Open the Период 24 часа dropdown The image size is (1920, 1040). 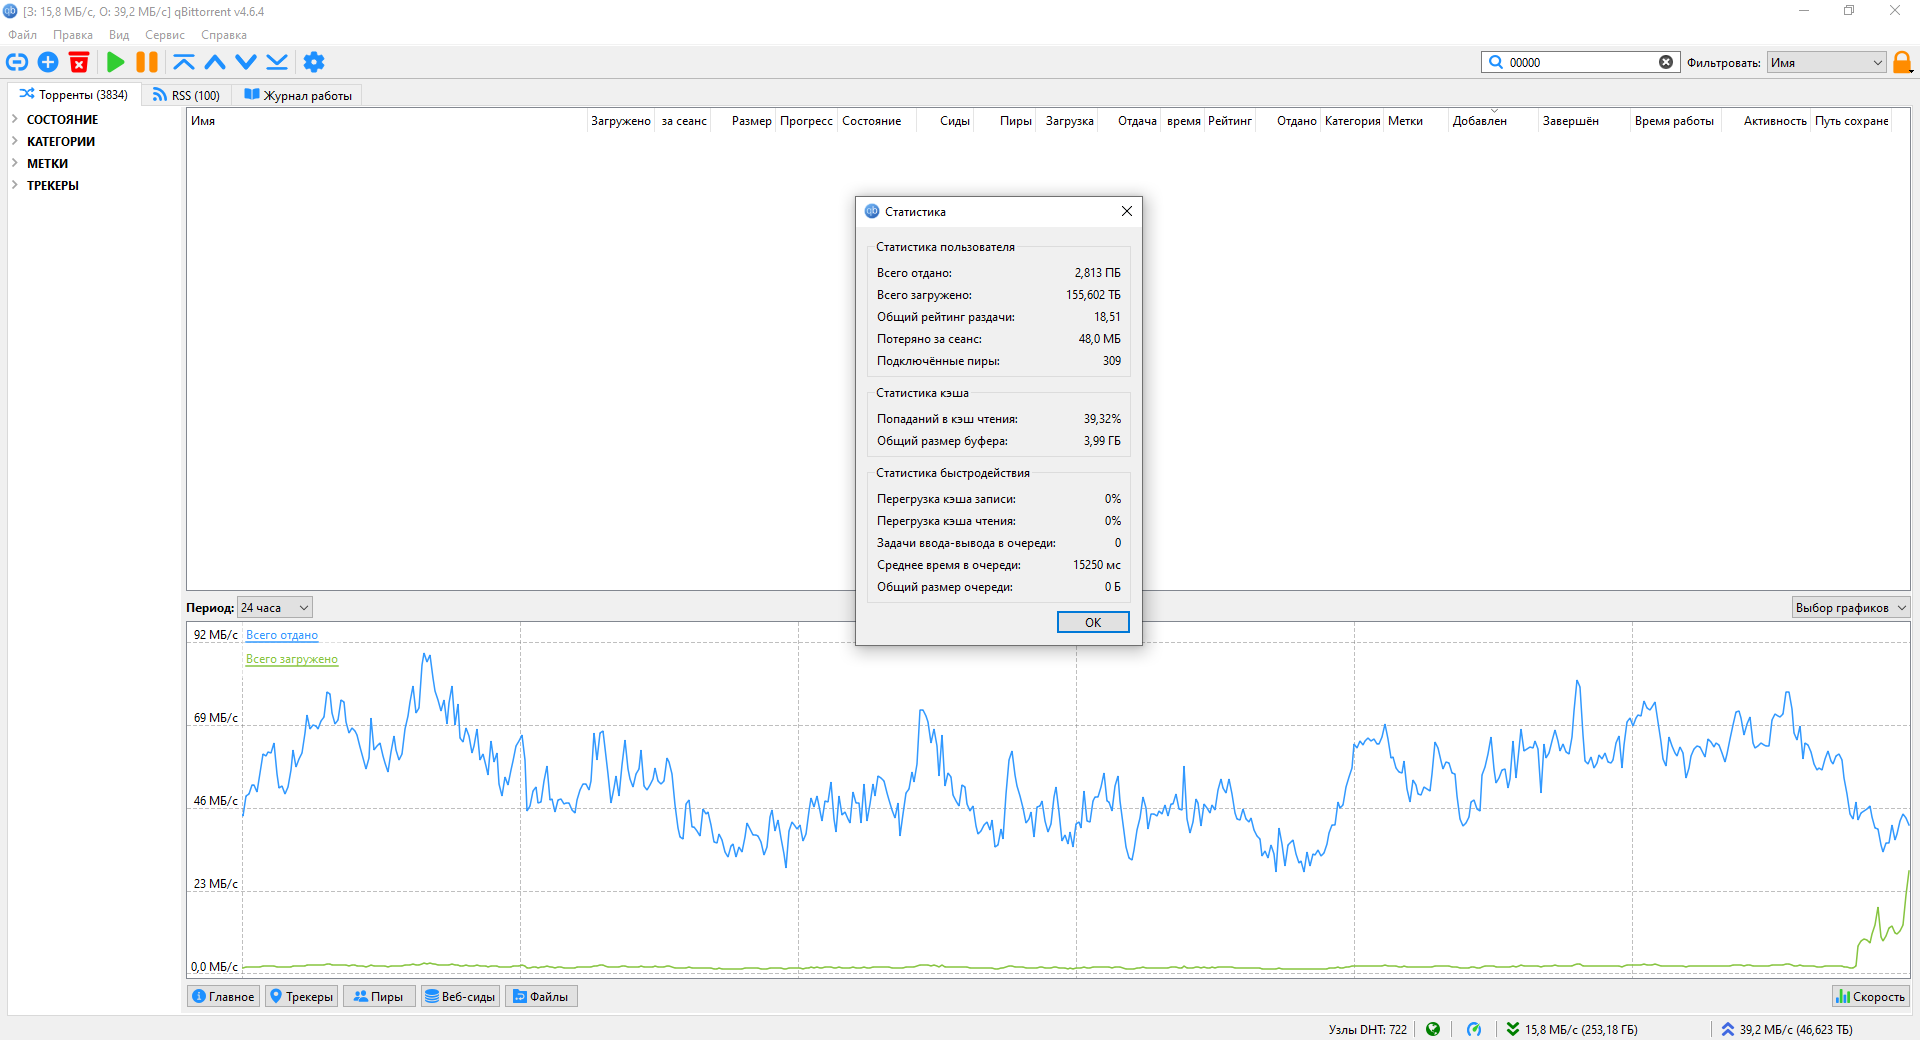275,608
